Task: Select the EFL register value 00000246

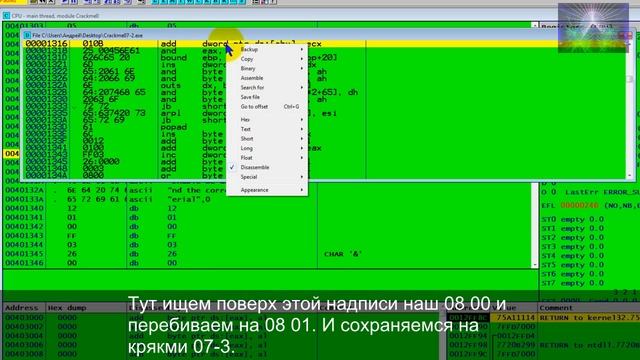Action: coord(579,205)
